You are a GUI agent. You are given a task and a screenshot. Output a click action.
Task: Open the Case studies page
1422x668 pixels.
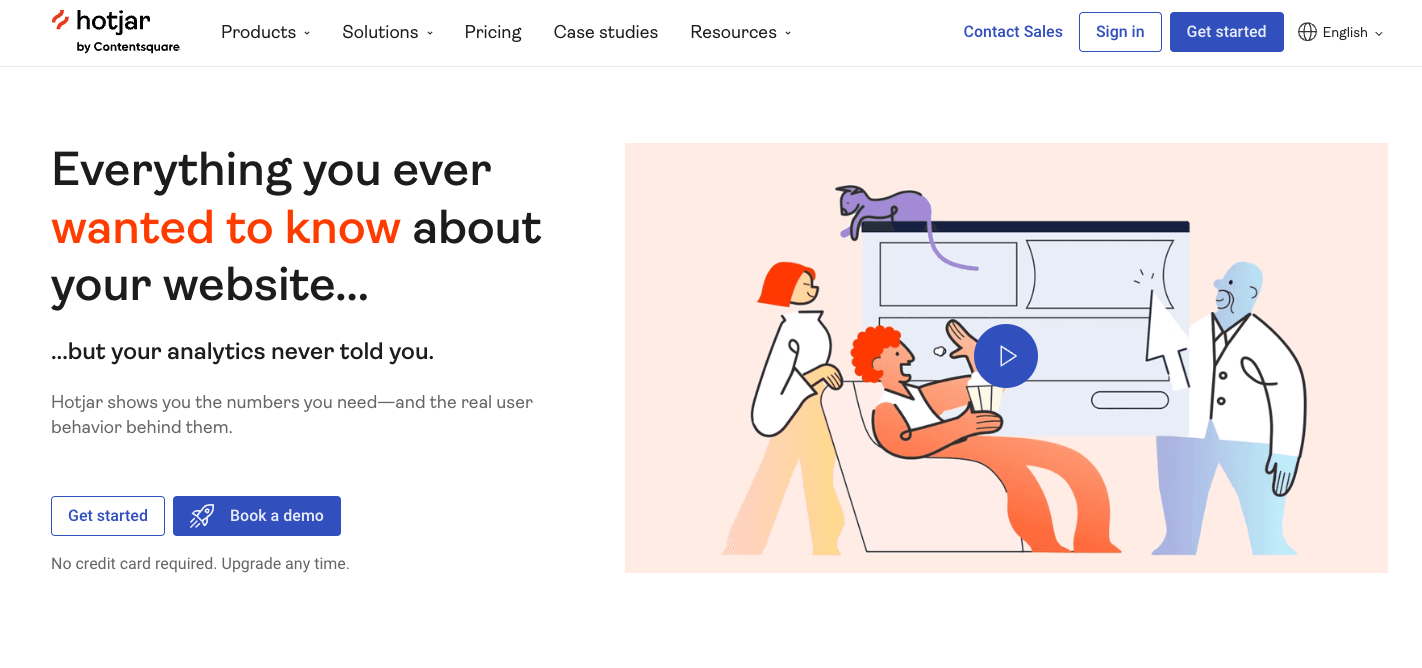click(606, 32)
